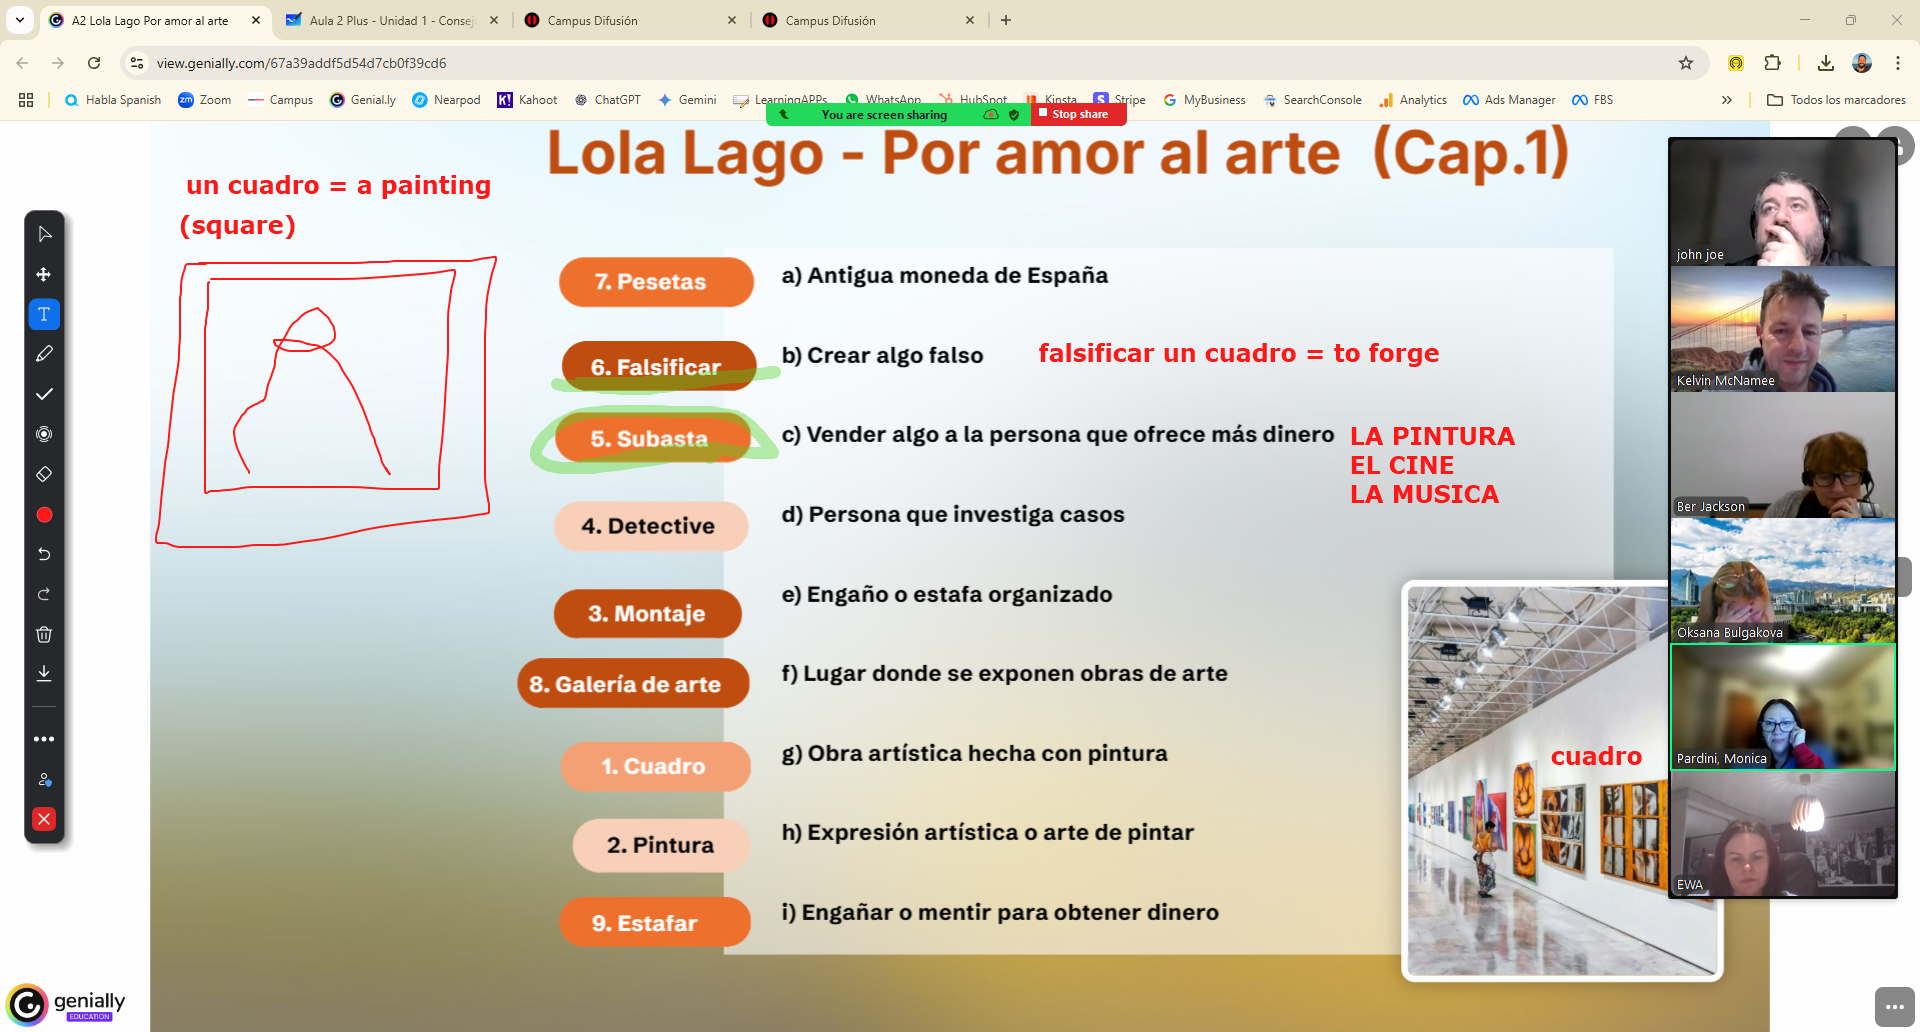Click the 1. Cuadro button

tap(655, 766)
